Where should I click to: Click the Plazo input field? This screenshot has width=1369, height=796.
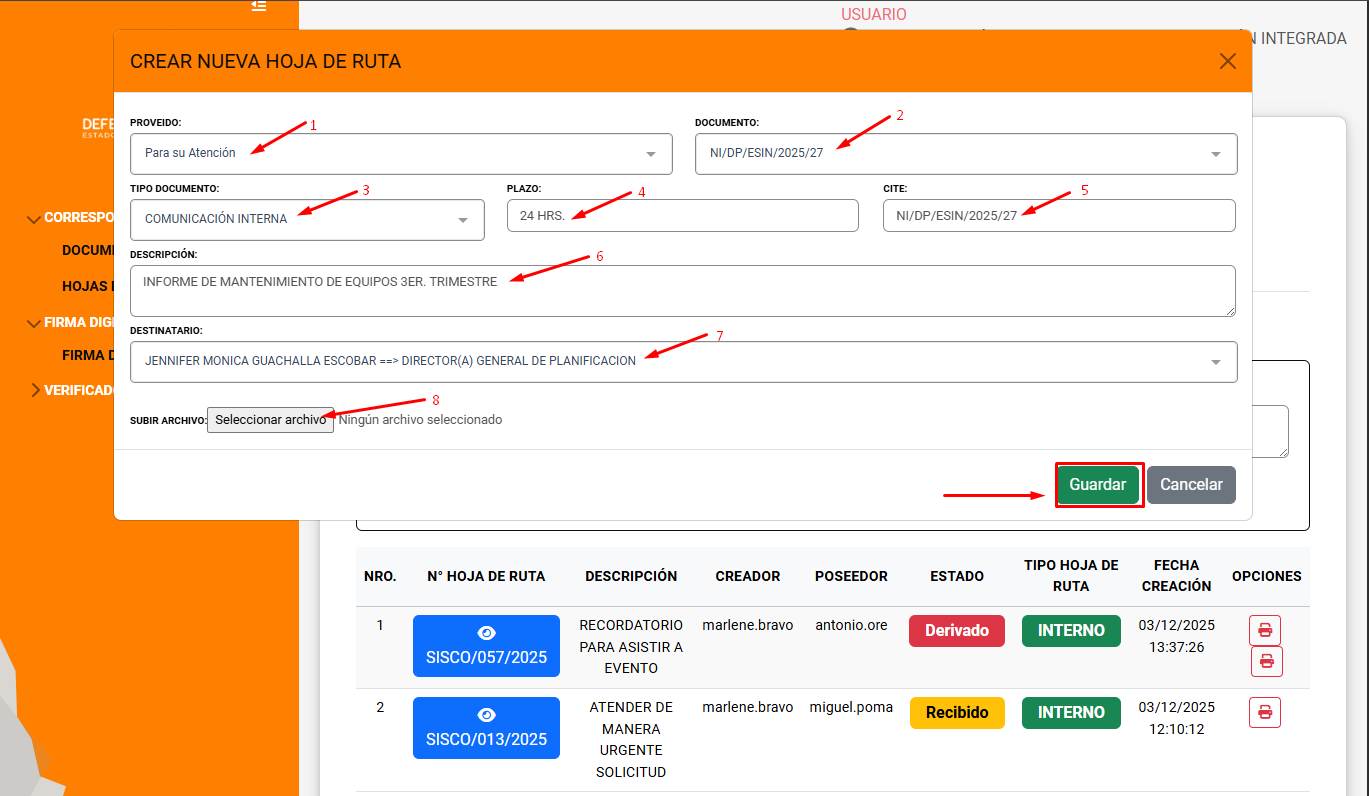(x=682, y=216)
